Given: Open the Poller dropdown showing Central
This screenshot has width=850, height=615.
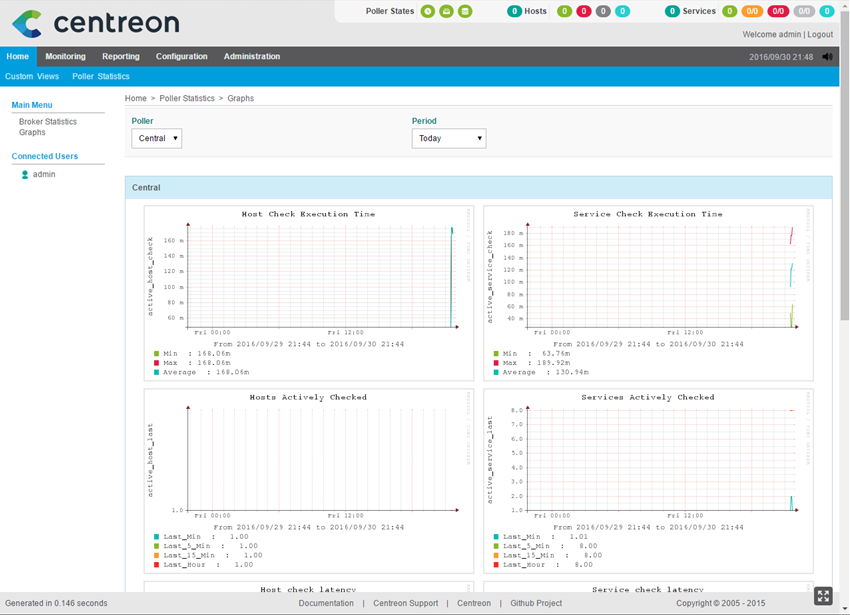Looking at the screenshot, I should pos(156,139).
